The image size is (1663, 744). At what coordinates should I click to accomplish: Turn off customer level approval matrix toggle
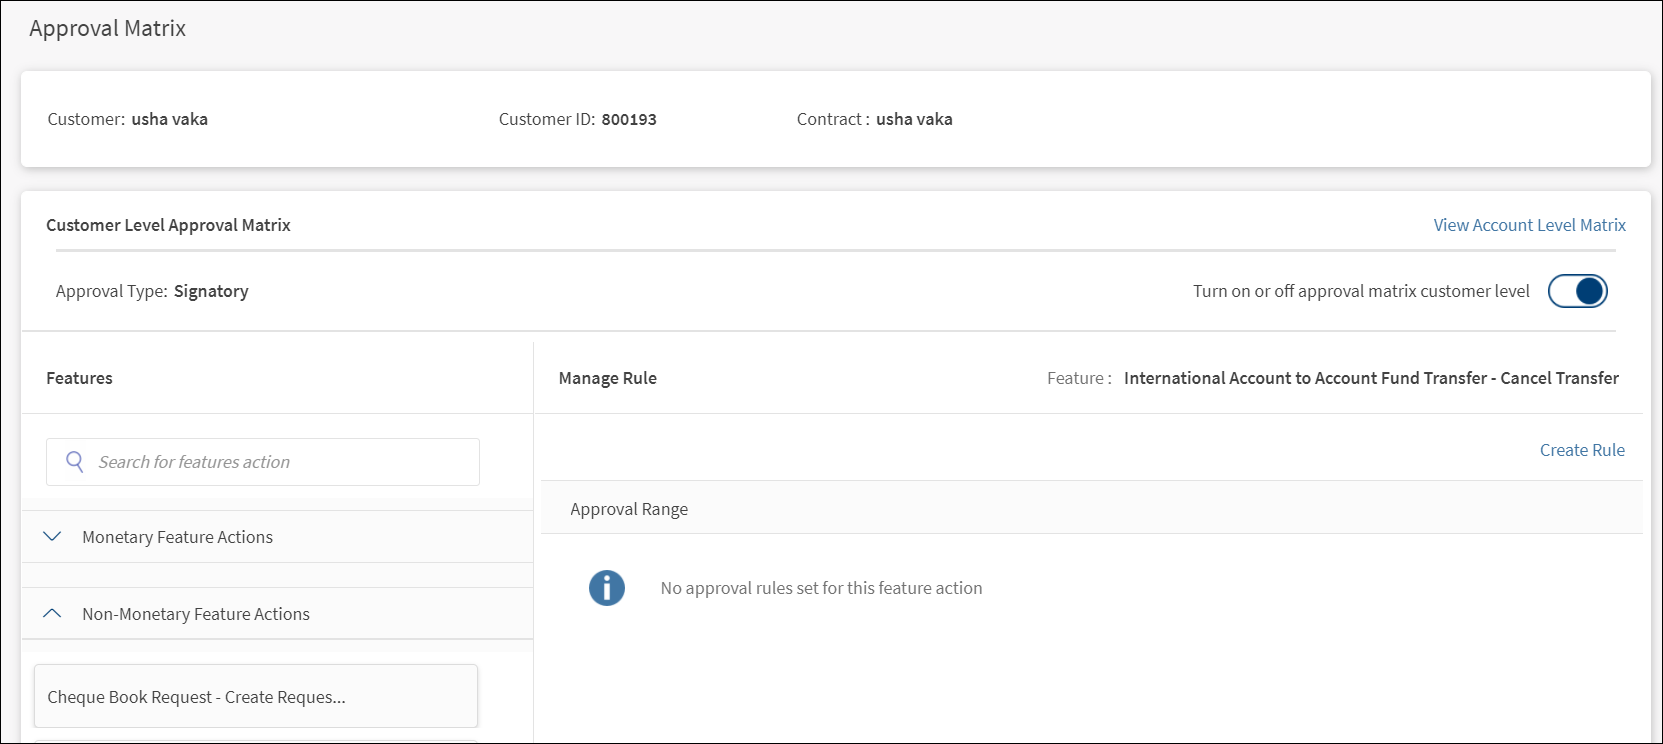[x=1577, y=291]
